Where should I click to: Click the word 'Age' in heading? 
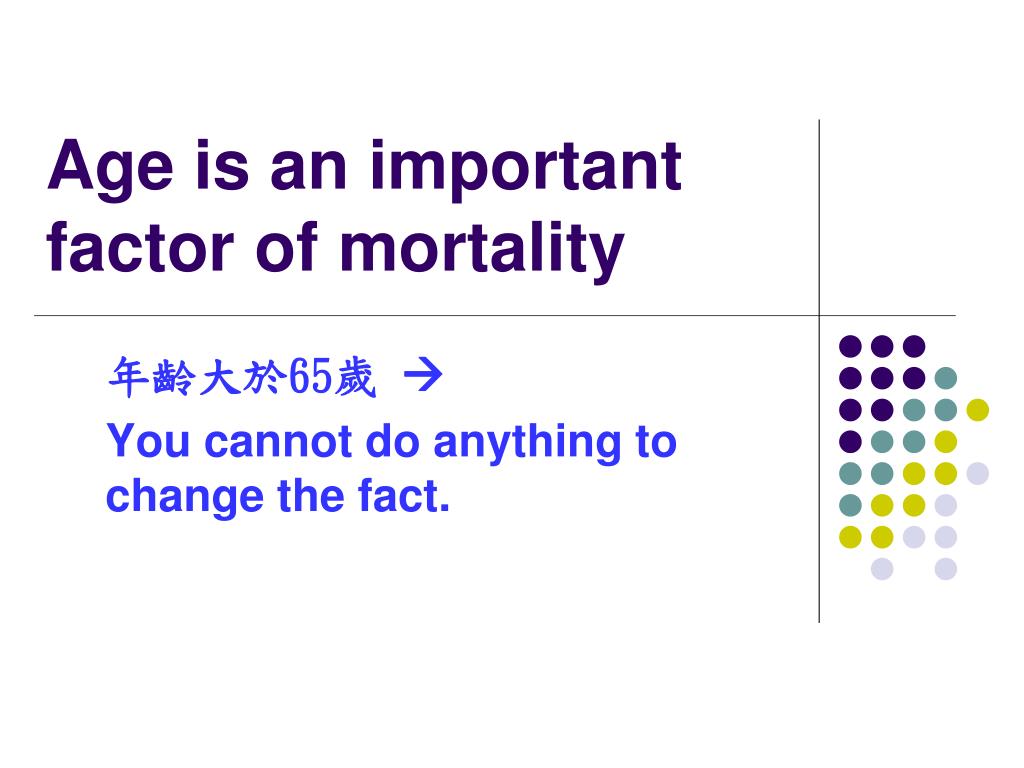(x=110, y=168)
